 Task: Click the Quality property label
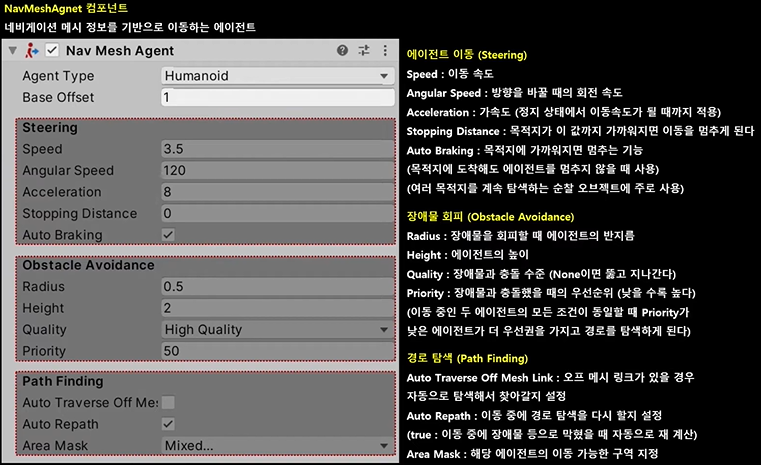(44, 330)
